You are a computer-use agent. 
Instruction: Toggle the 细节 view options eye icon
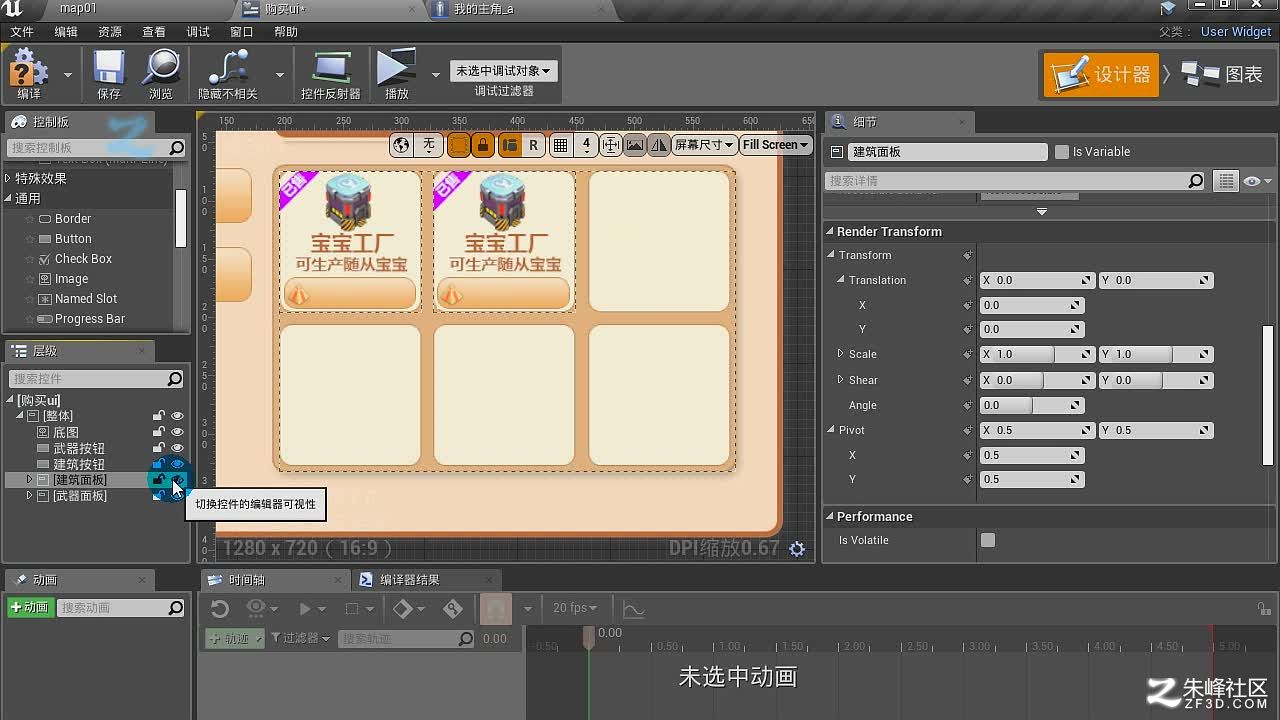pos(1257,181)
